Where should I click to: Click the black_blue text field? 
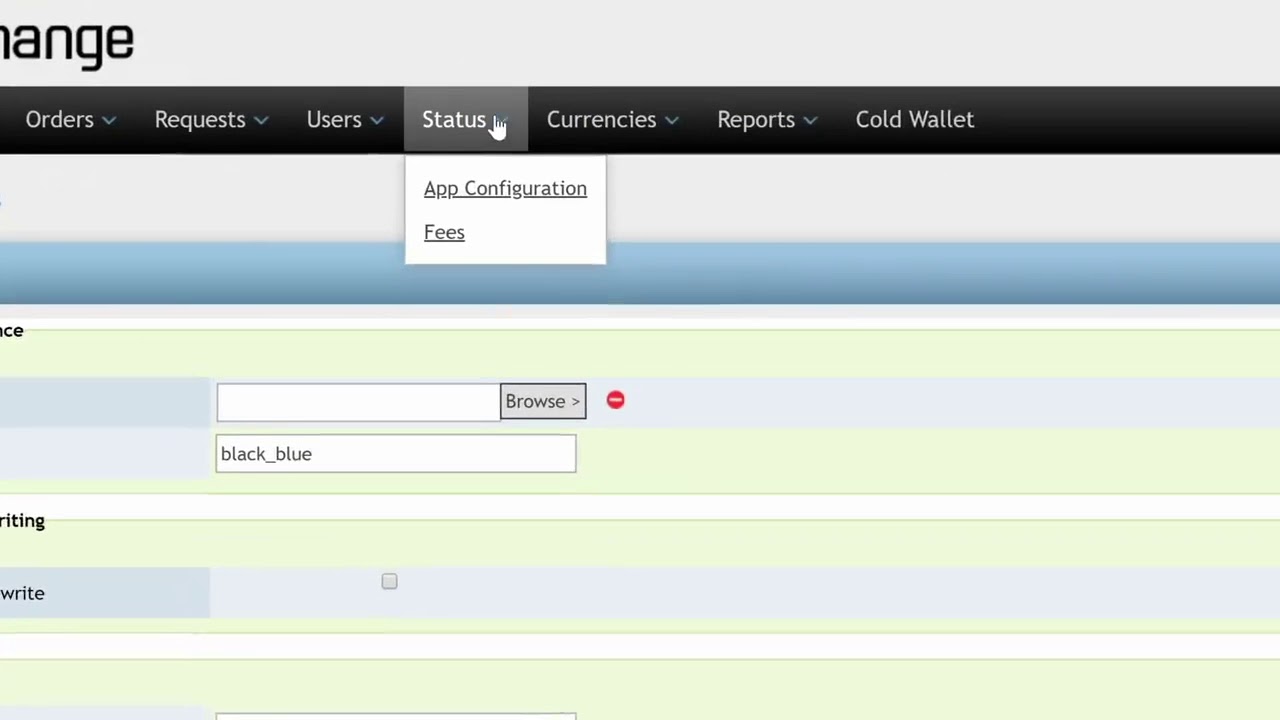pos(396,454)
